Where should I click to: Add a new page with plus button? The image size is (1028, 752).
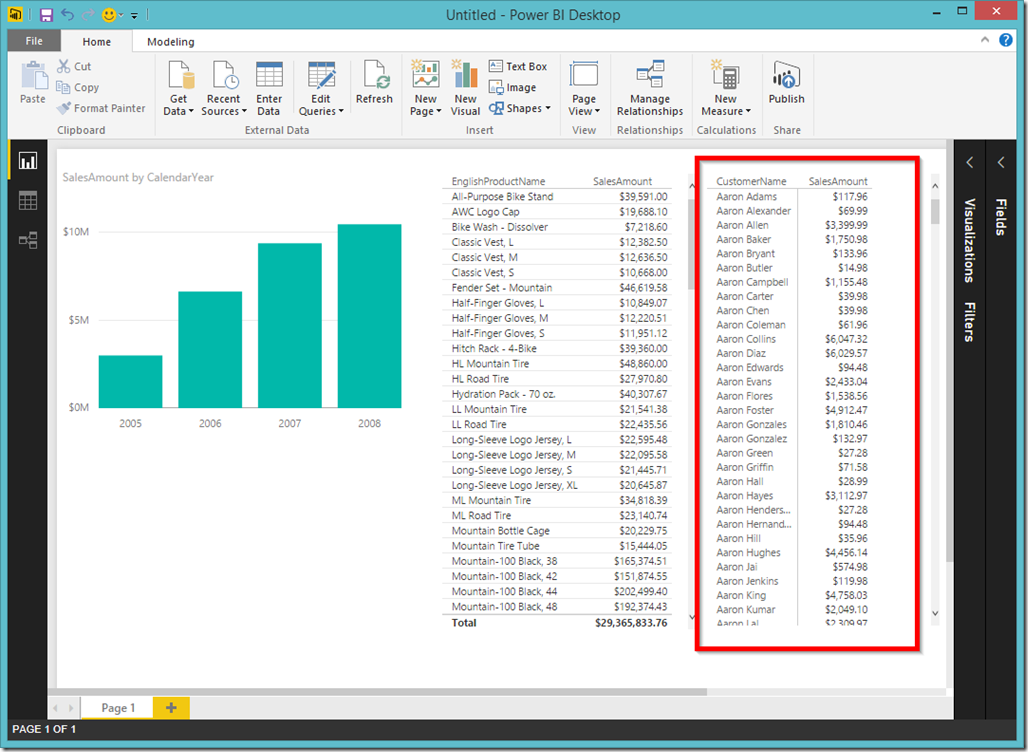pos(171,708)
